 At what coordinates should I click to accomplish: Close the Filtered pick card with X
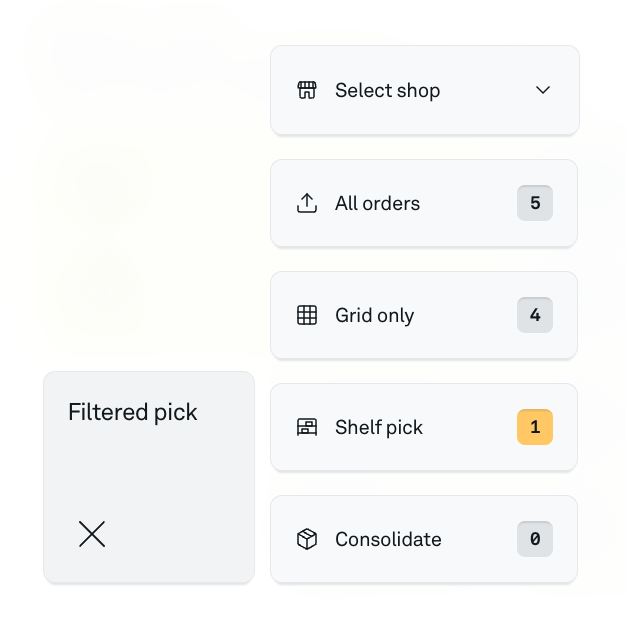[x=92, y=534]
